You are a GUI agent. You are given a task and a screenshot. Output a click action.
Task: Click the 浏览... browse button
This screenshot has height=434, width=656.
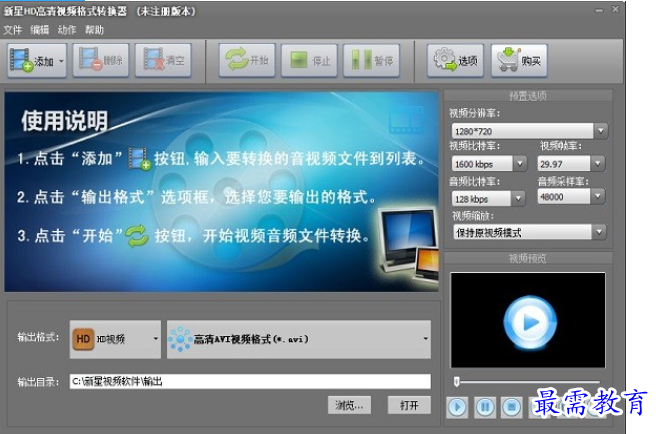[349, 405]
